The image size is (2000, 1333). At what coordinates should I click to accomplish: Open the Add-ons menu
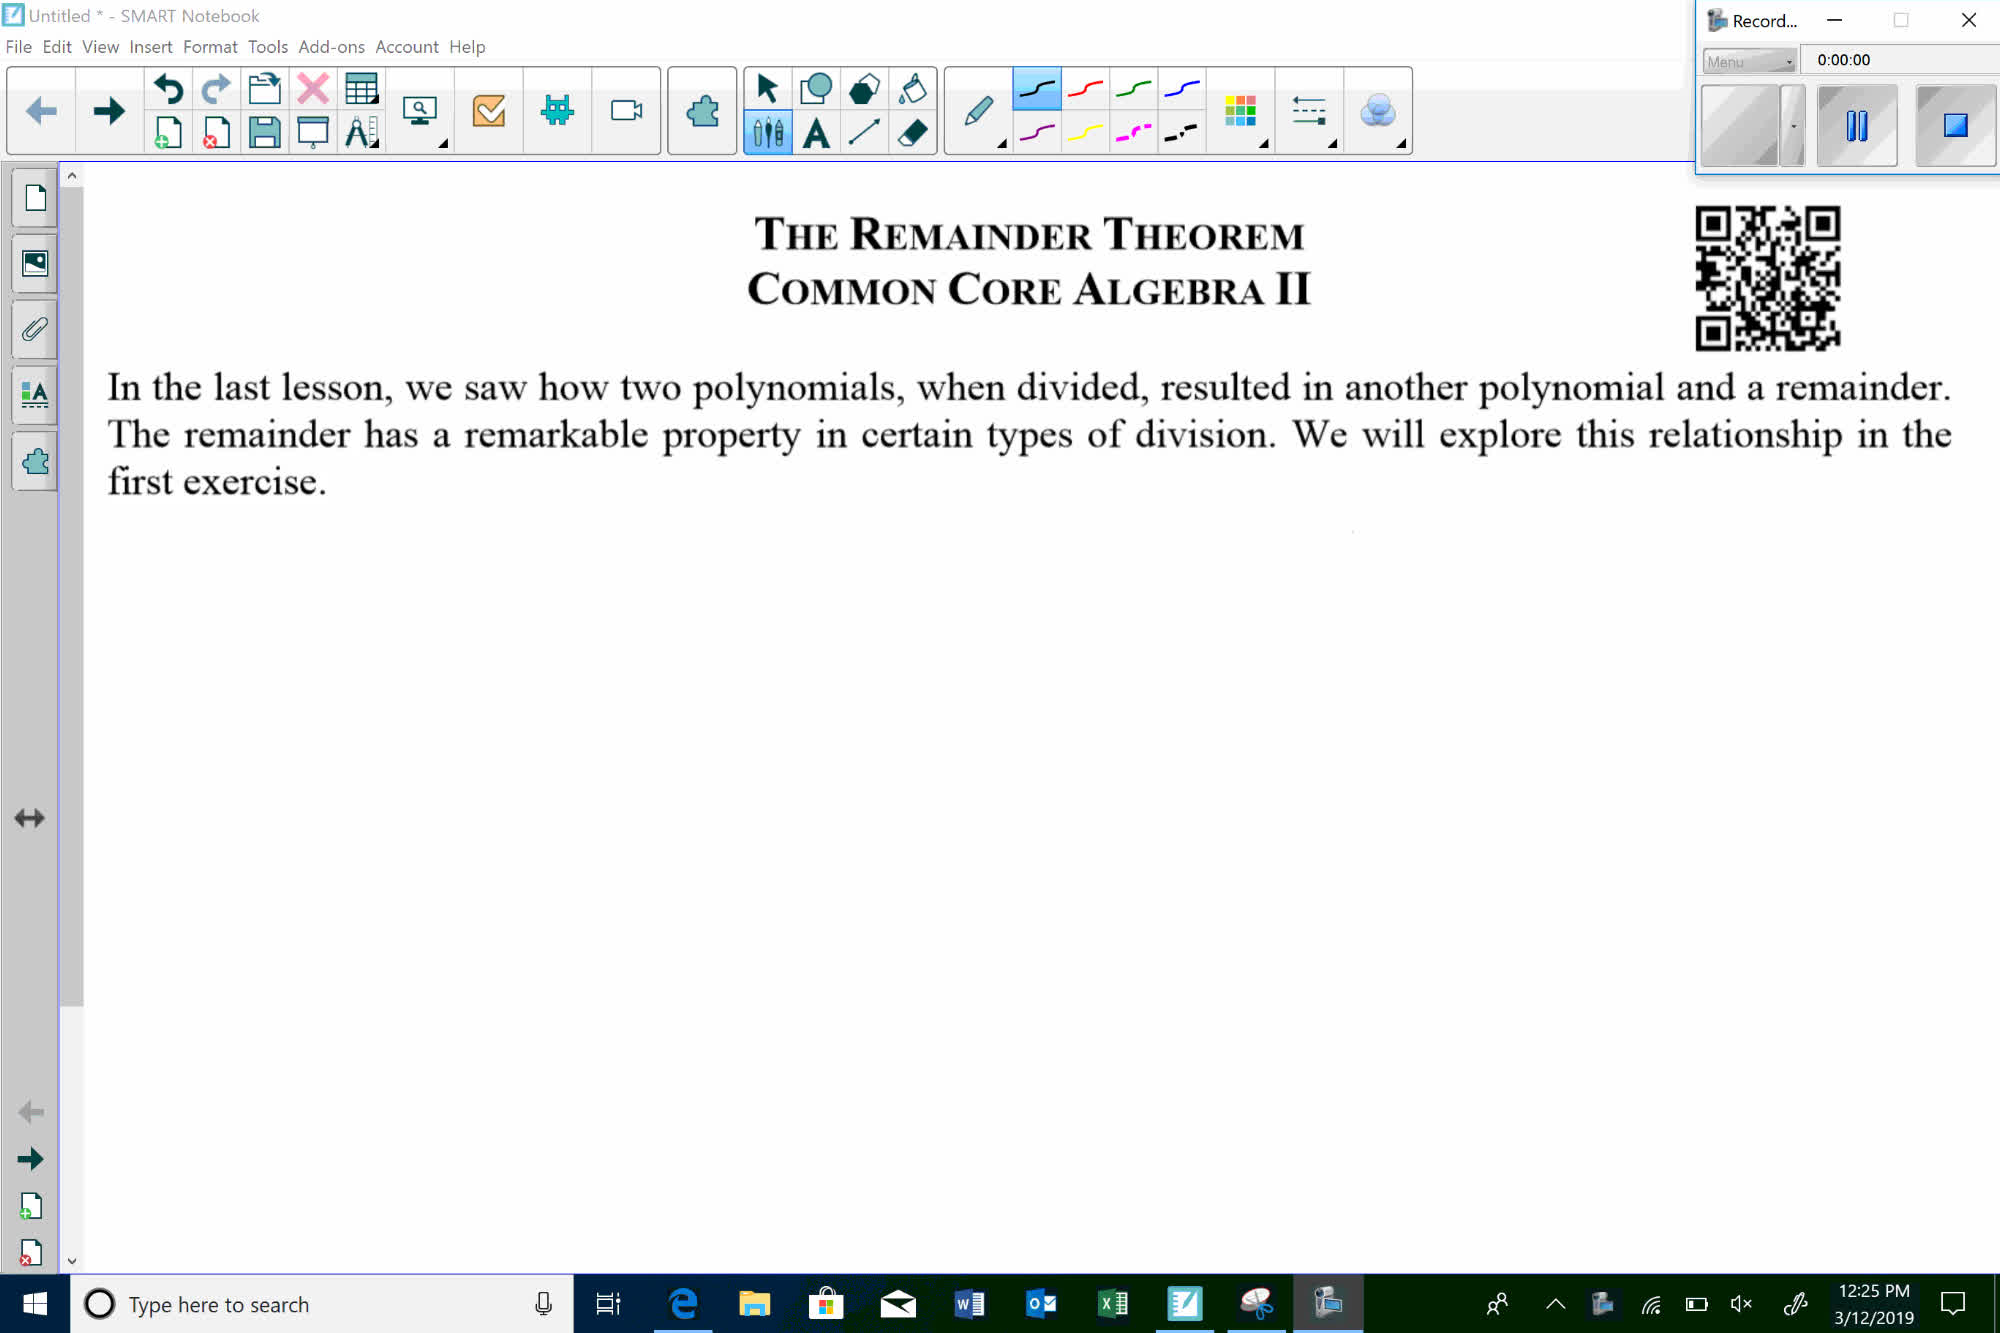(330, 46)
